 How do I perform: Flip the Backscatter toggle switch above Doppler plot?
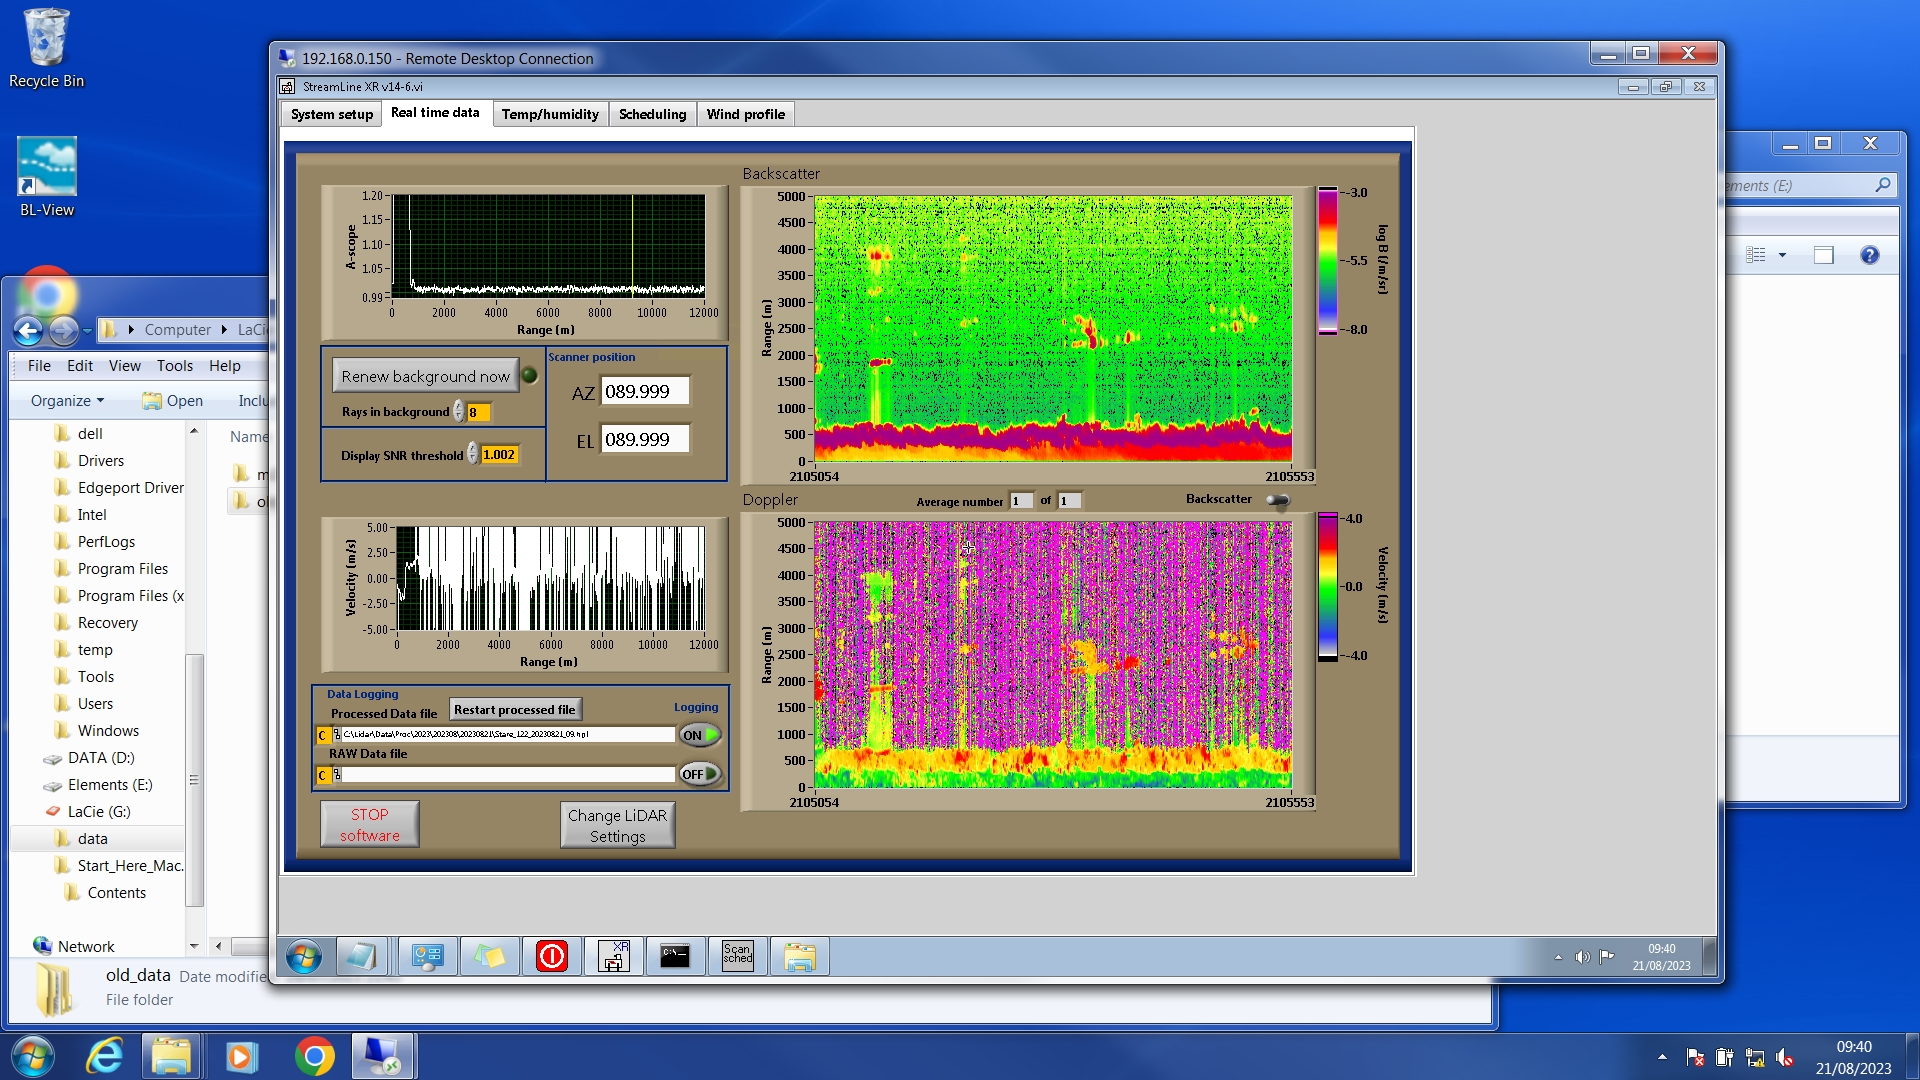pos(1277,500)
